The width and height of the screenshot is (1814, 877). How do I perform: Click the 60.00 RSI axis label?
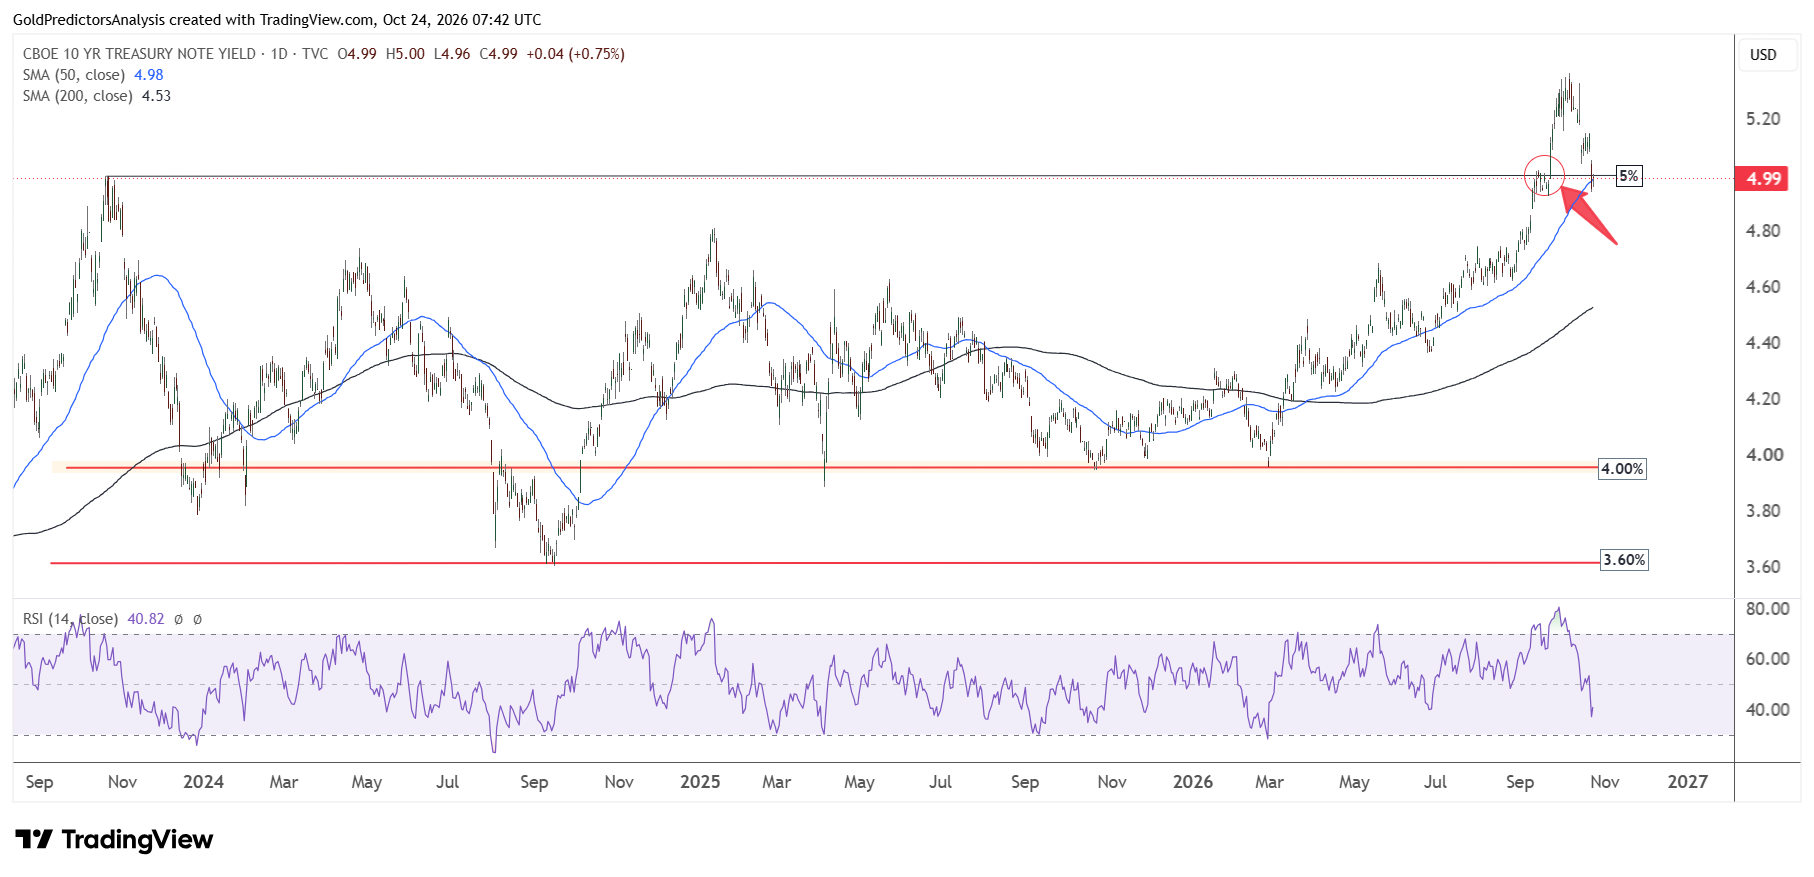(1767, 659)
